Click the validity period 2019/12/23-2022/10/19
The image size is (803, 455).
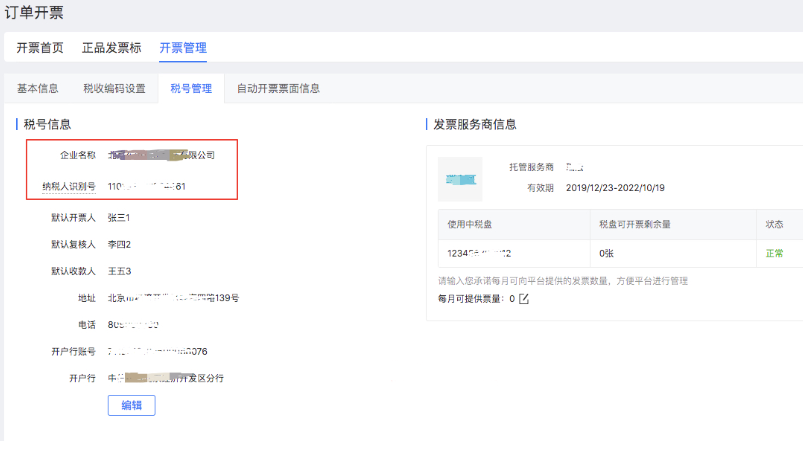[x=615, y=187]
